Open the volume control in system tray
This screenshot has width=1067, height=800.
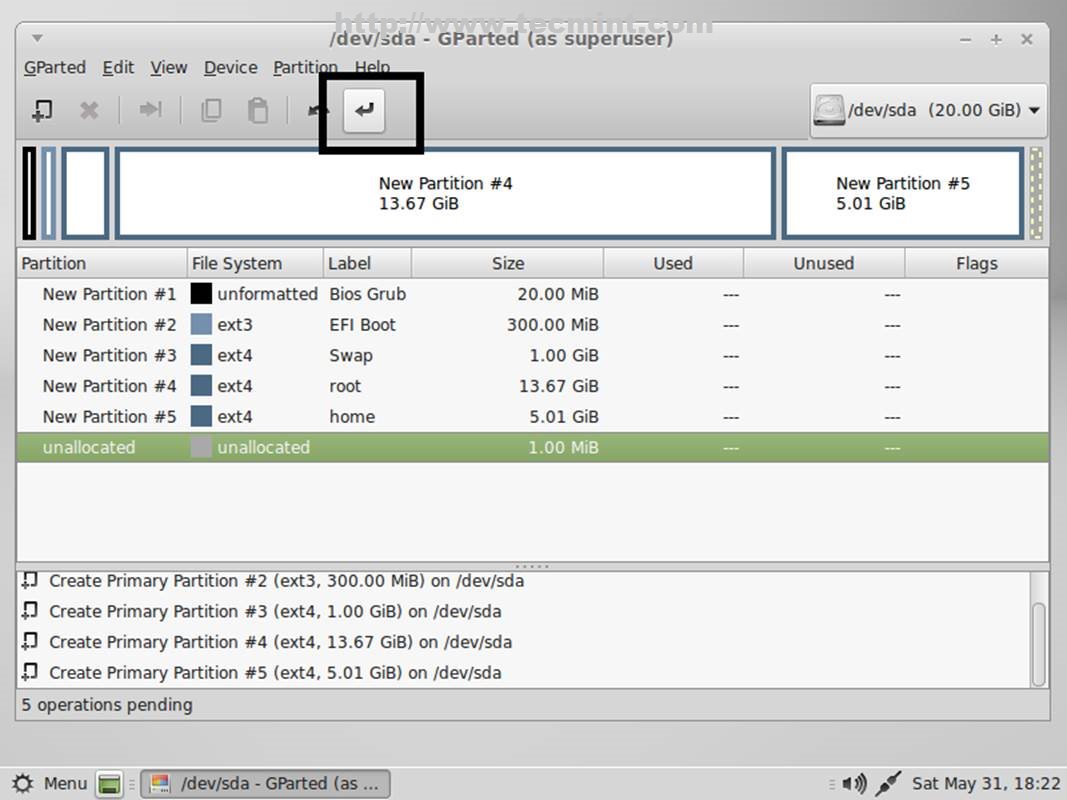[853, 783]
